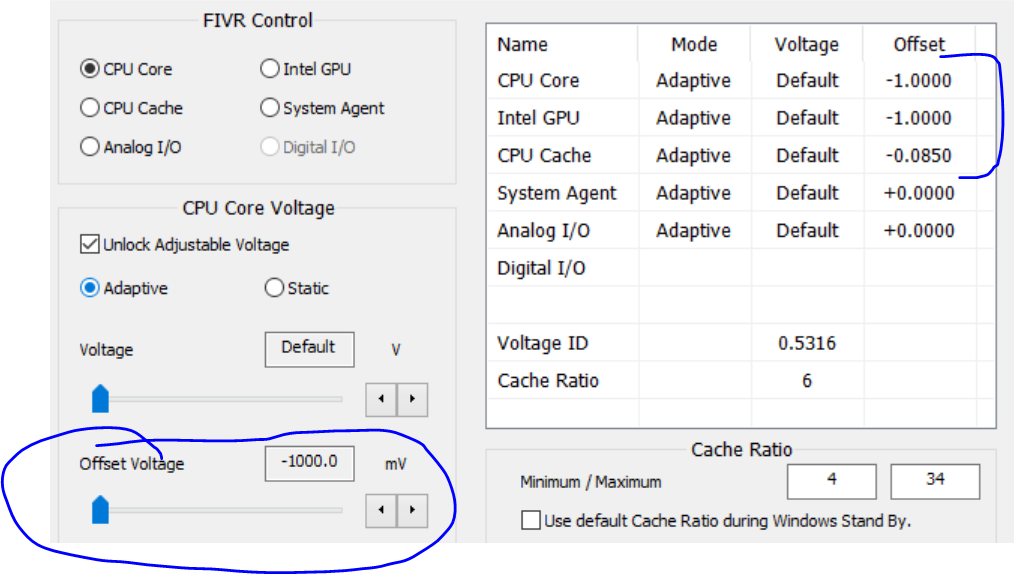Image resolution: width=1014 pixels, height=574 pixels.
Task: Increase Voltage with the right arrow
Action: pyautogui.click(x=412, y=400)
